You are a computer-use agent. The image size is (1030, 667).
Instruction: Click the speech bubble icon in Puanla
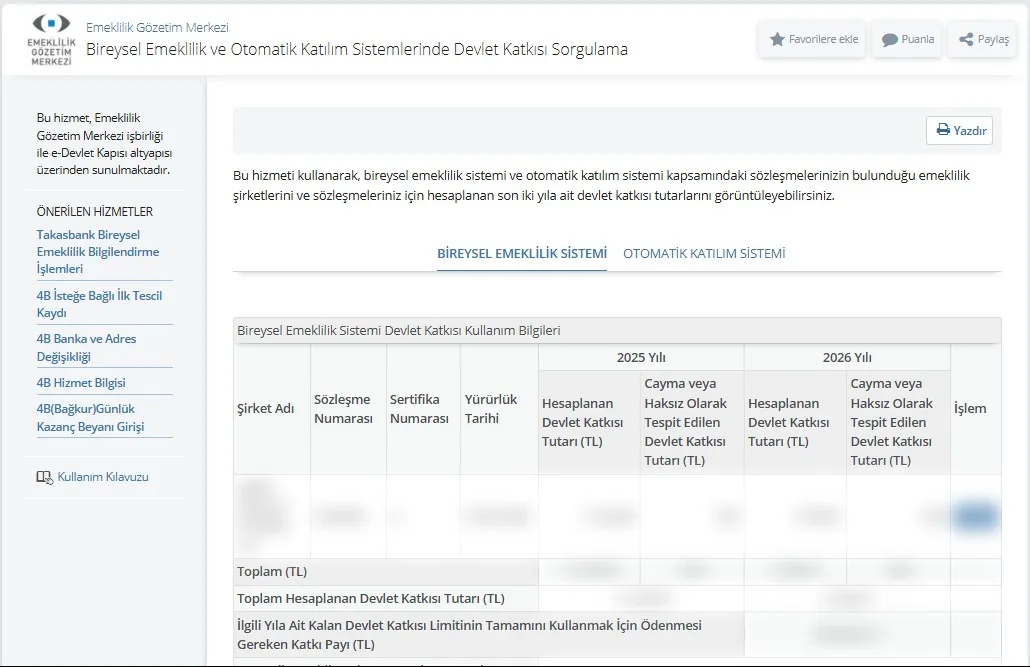tap(889, 39)
